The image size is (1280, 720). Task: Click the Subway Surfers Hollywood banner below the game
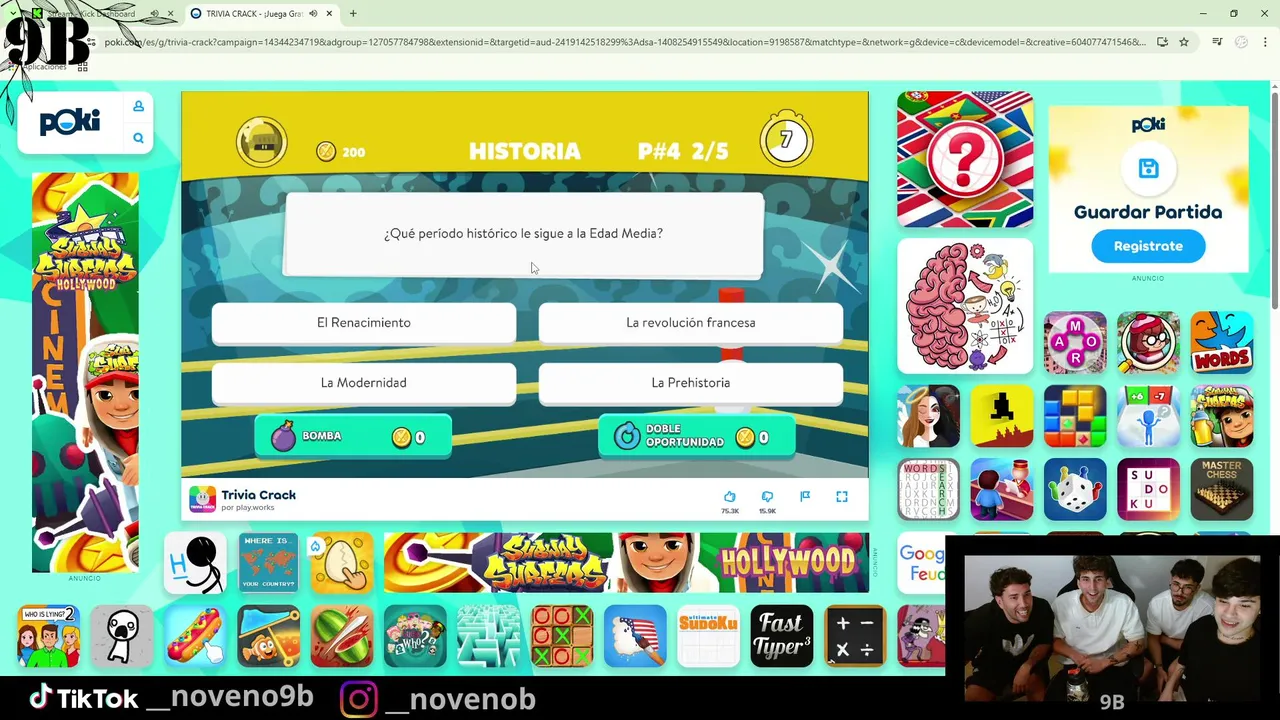point(626,562)
